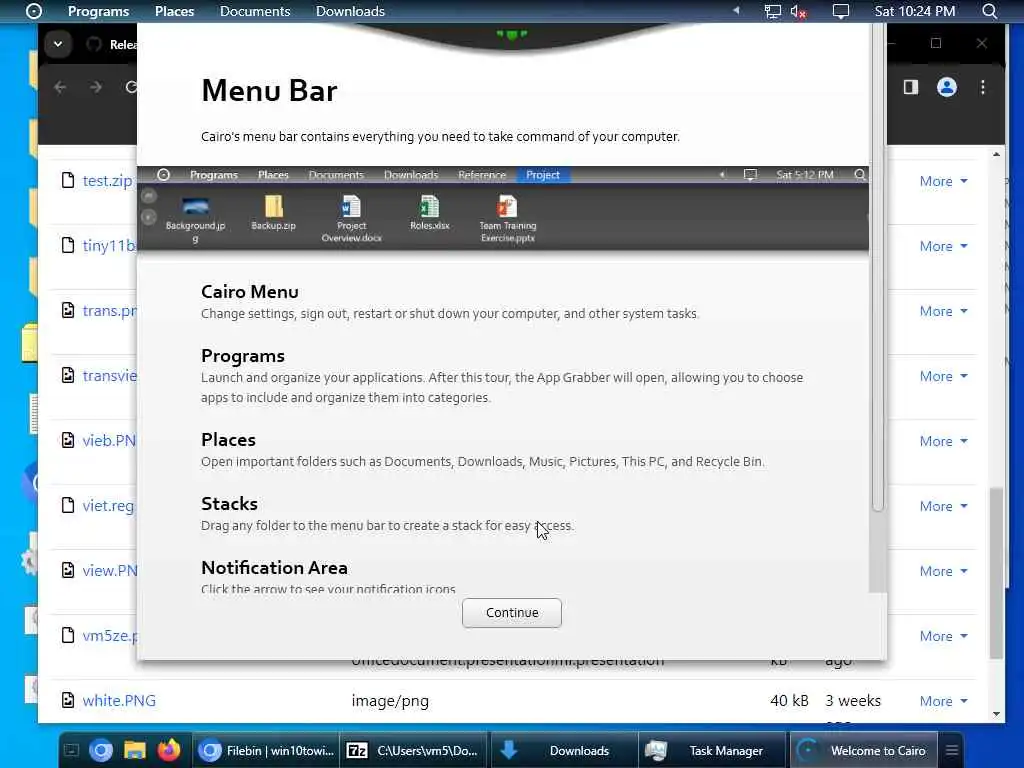Go back in the browser window
1024x768 pixels.
pos(60,87)
